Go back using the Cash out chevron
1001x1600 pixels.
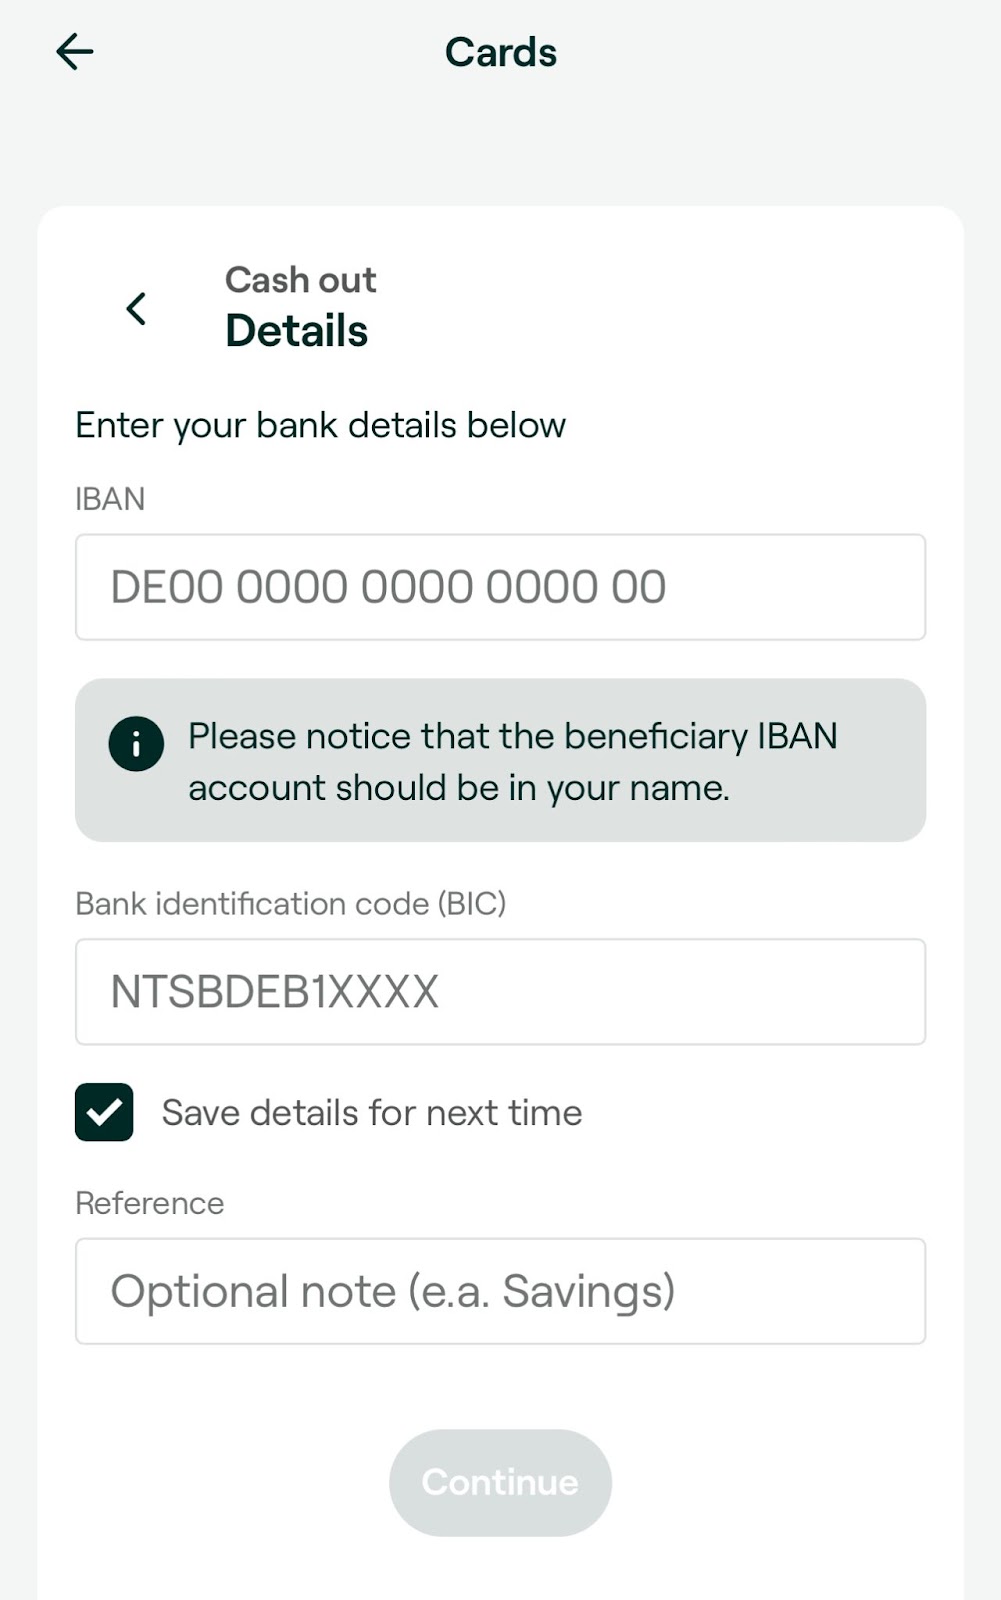(136, 309)
